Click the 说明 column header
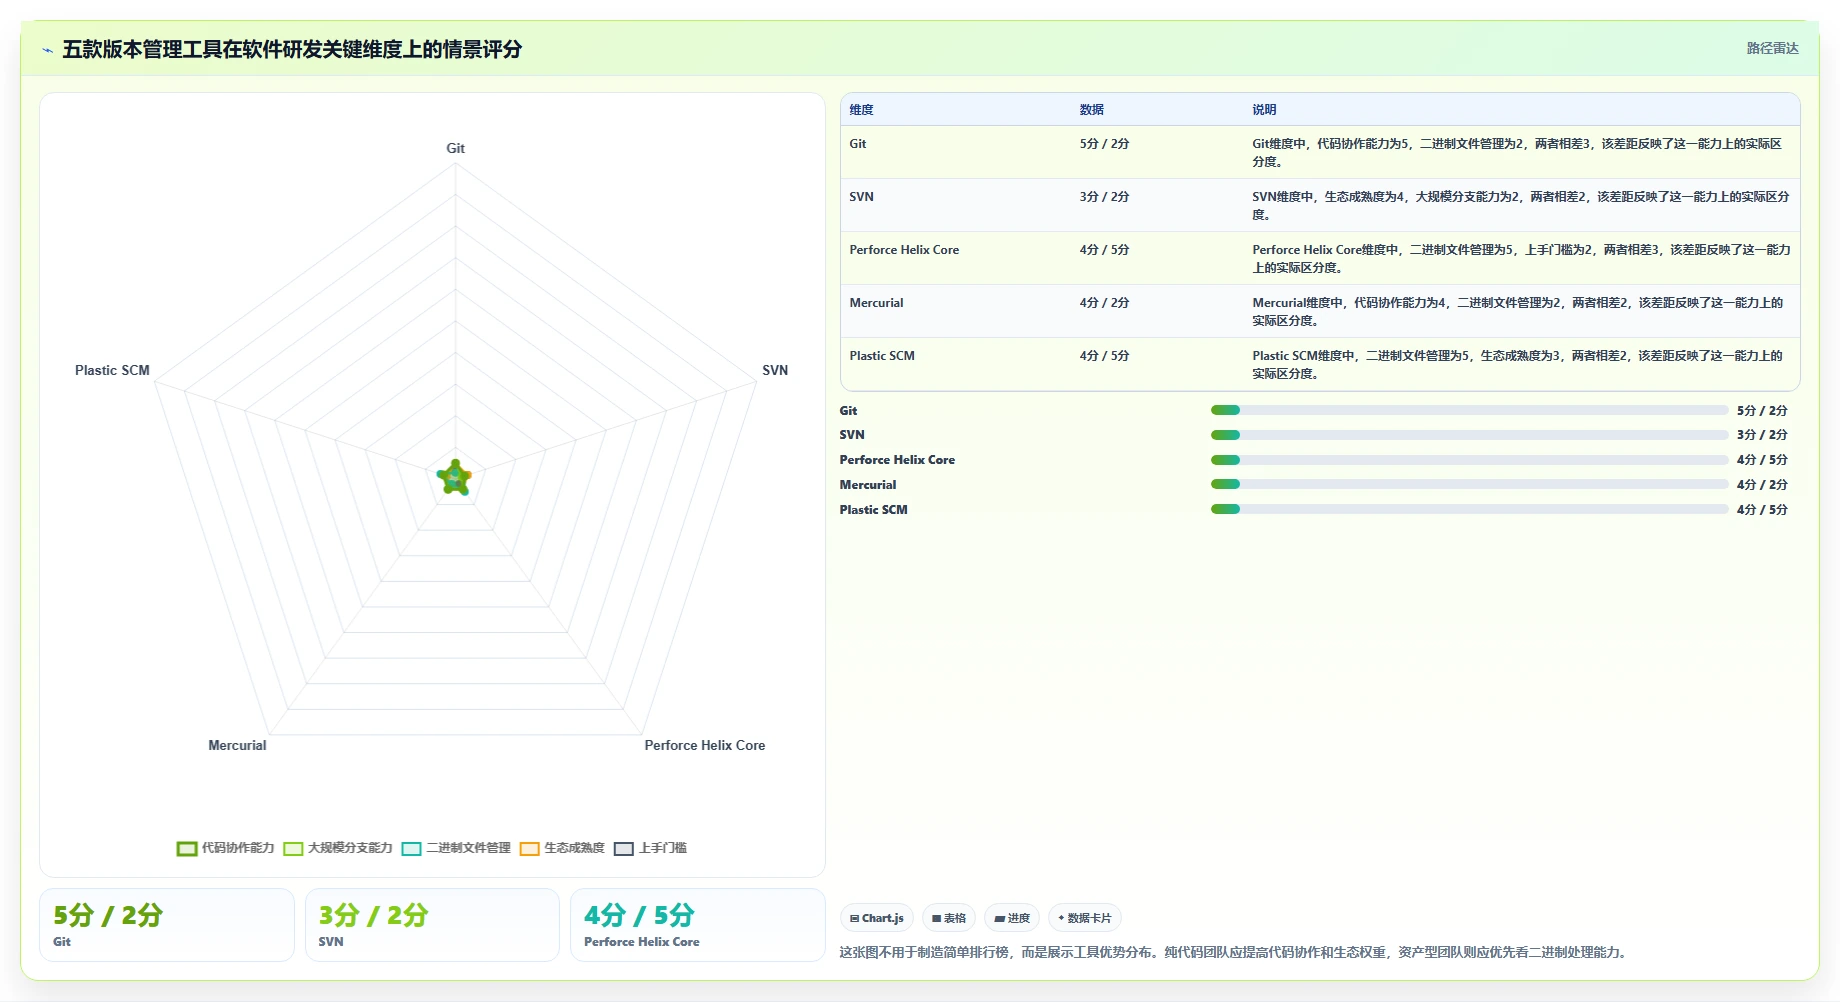The image size is (1840, 1002). coord(1264,110)
